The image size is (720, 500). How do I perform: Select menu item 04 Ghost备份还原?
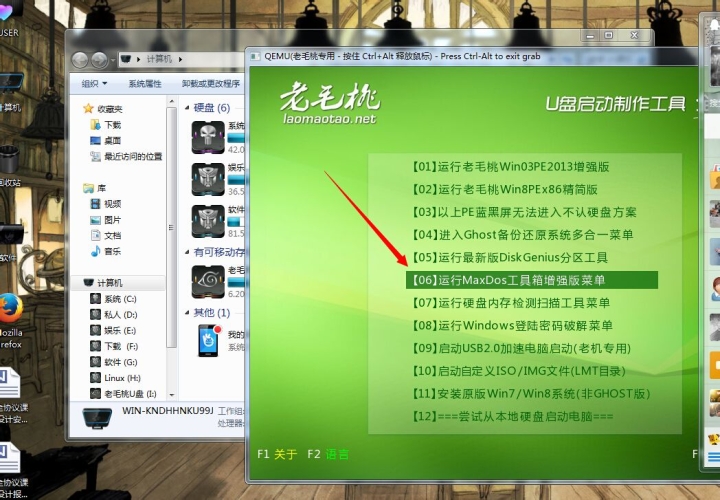(523, 235)
